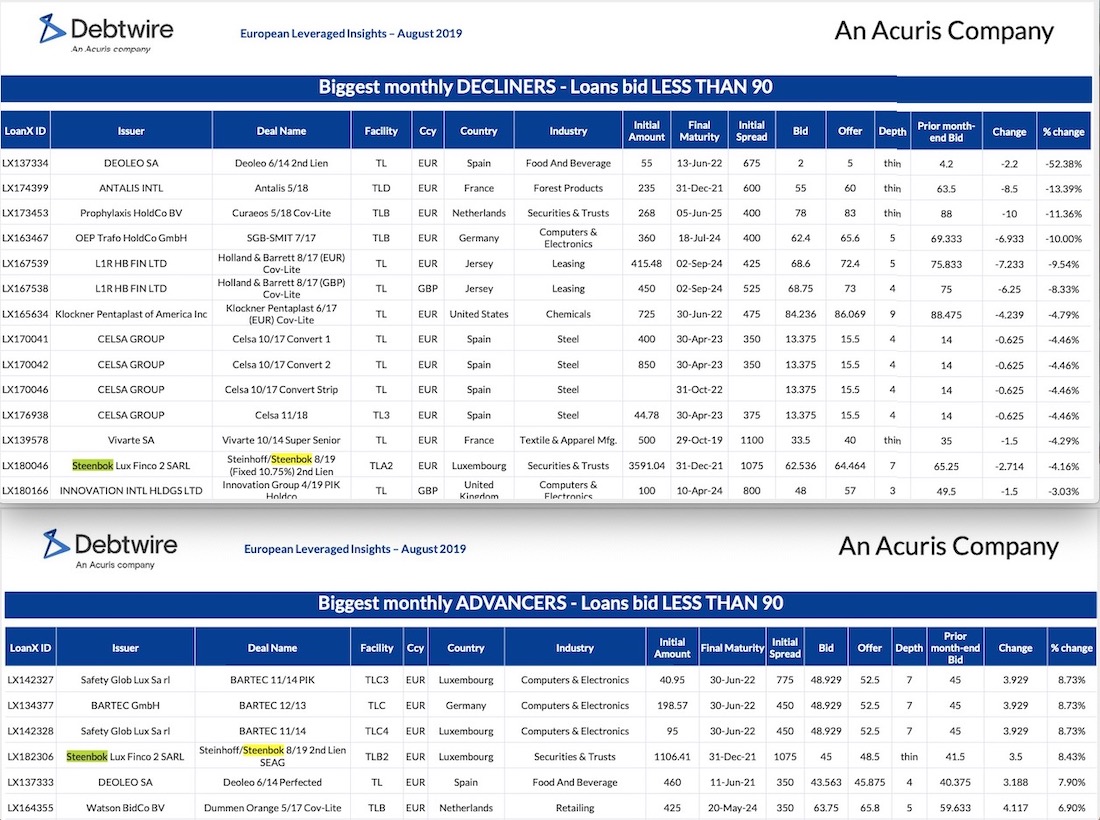Image resolution: width=1100 pixels, height=820 pixels.
Task: Select the 6.90% change value for Watson BidCo
Action: [x=1071, y=807]
